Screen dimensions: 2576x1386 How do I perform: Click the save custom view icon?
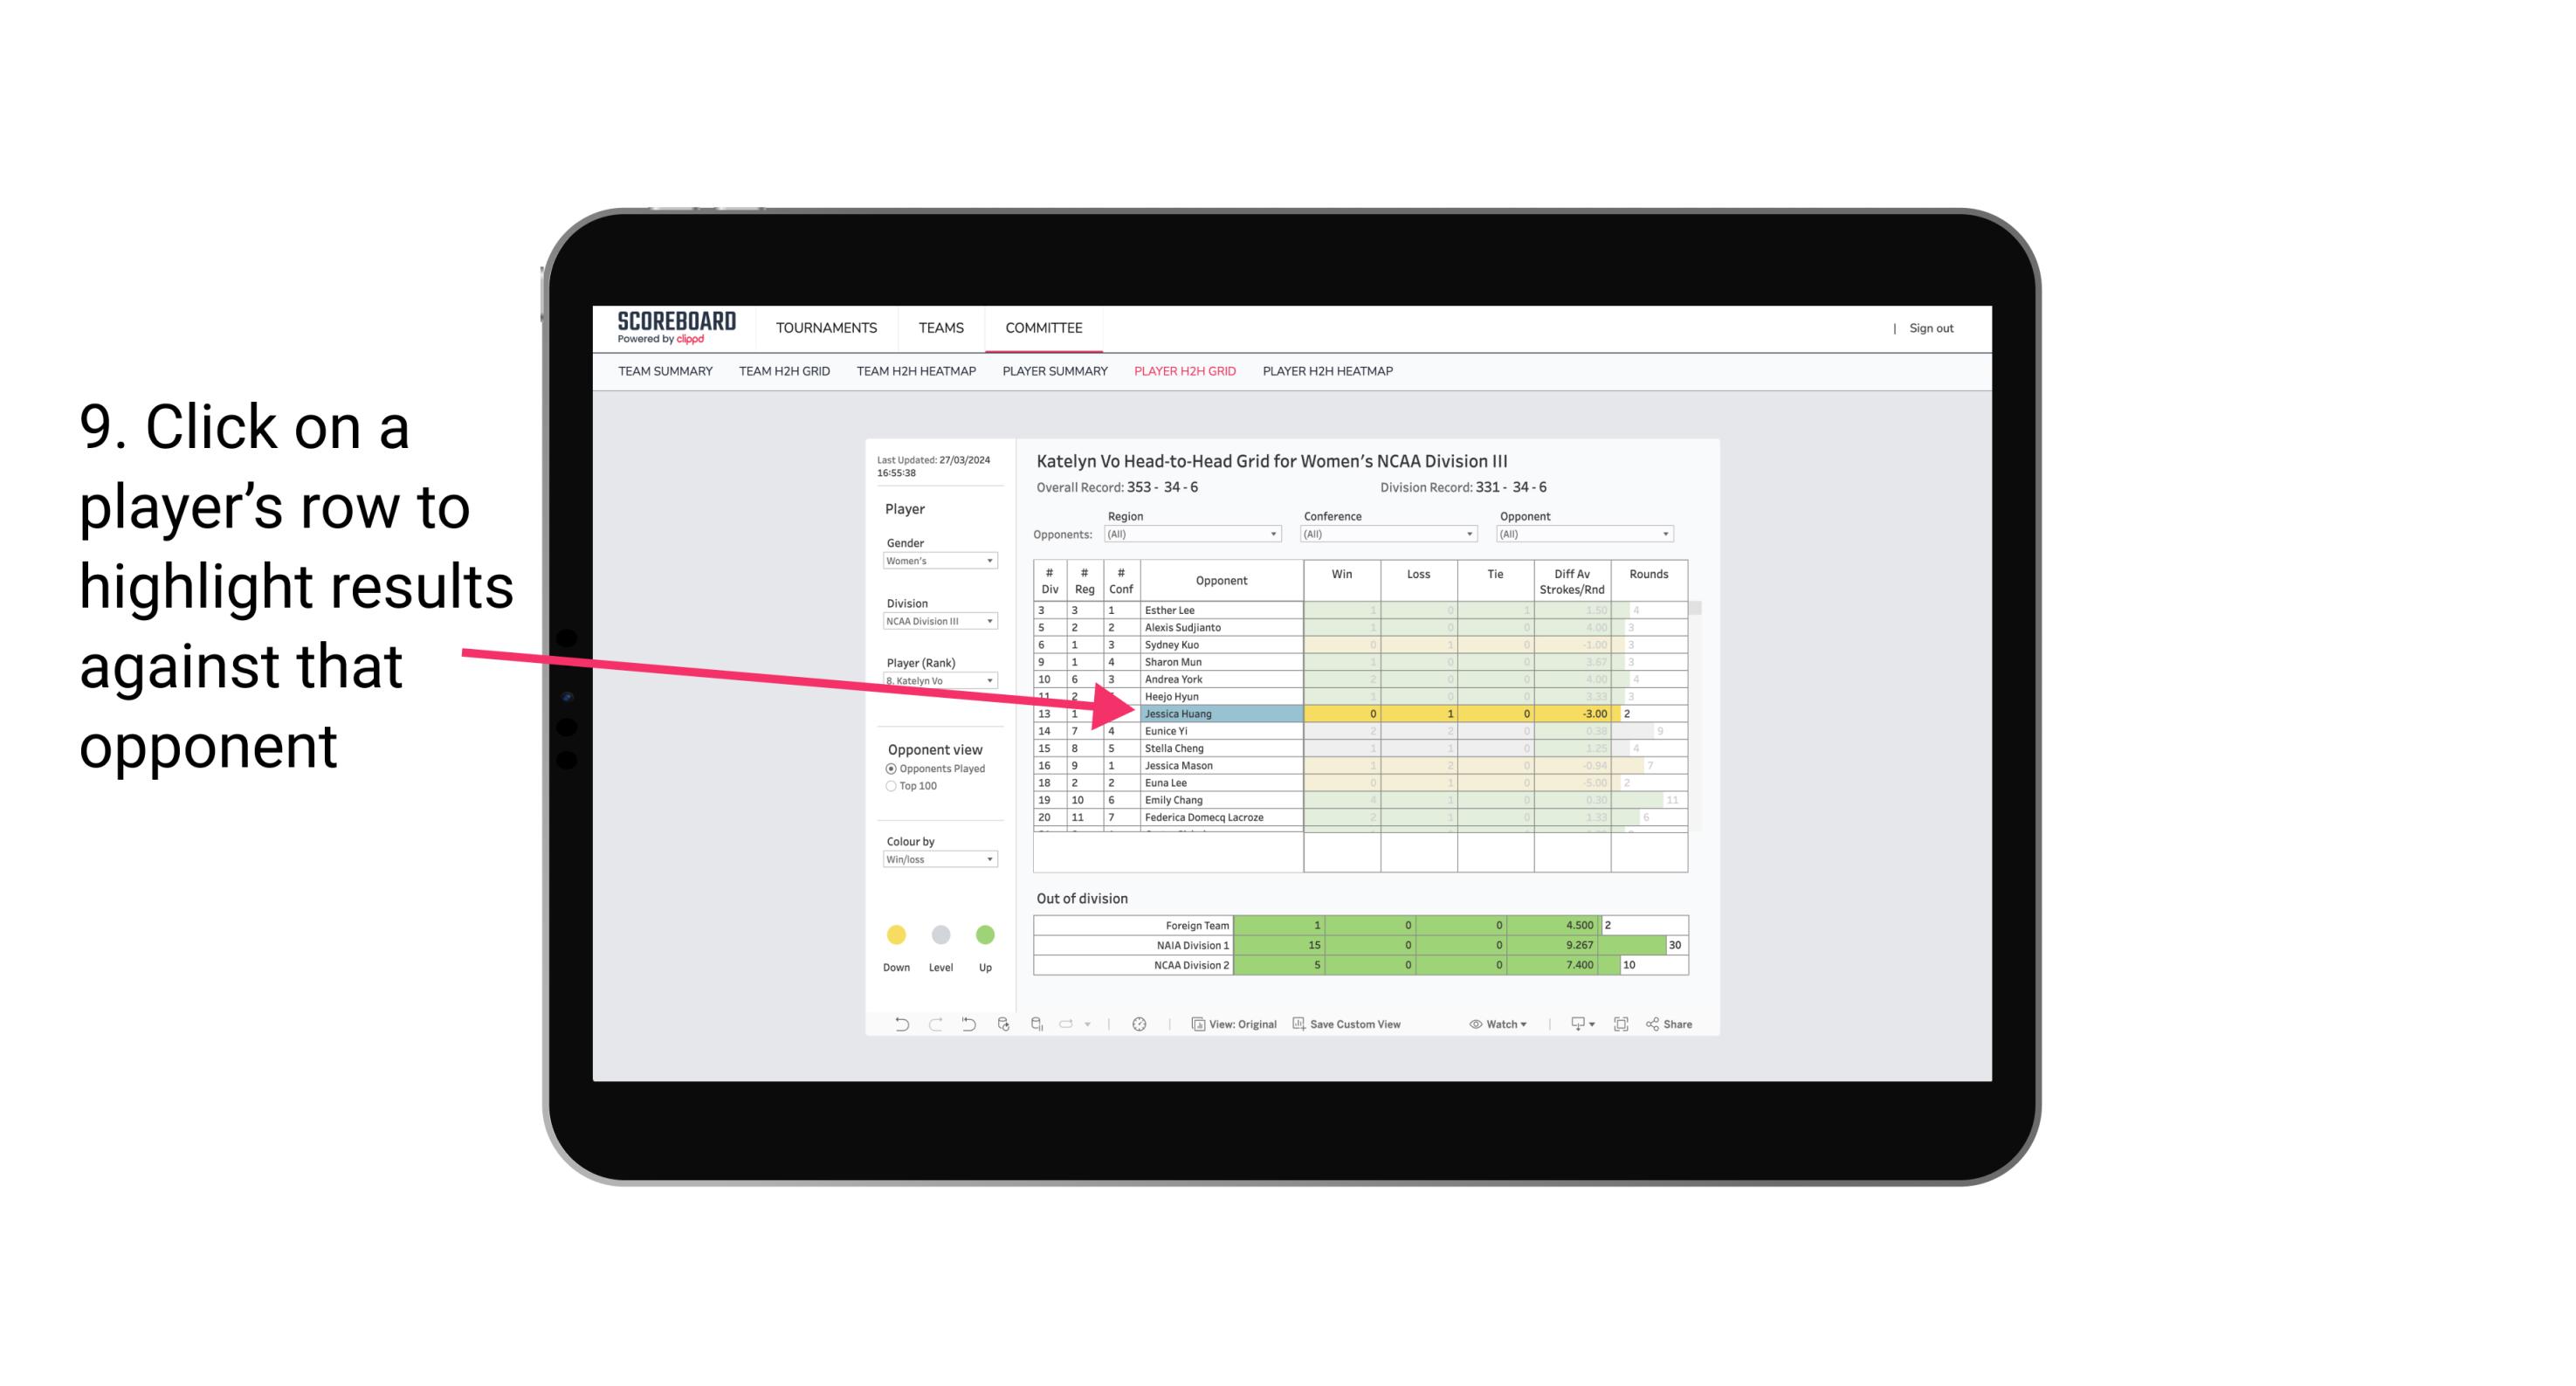pyautogui.click(x=1300, y=1026)
